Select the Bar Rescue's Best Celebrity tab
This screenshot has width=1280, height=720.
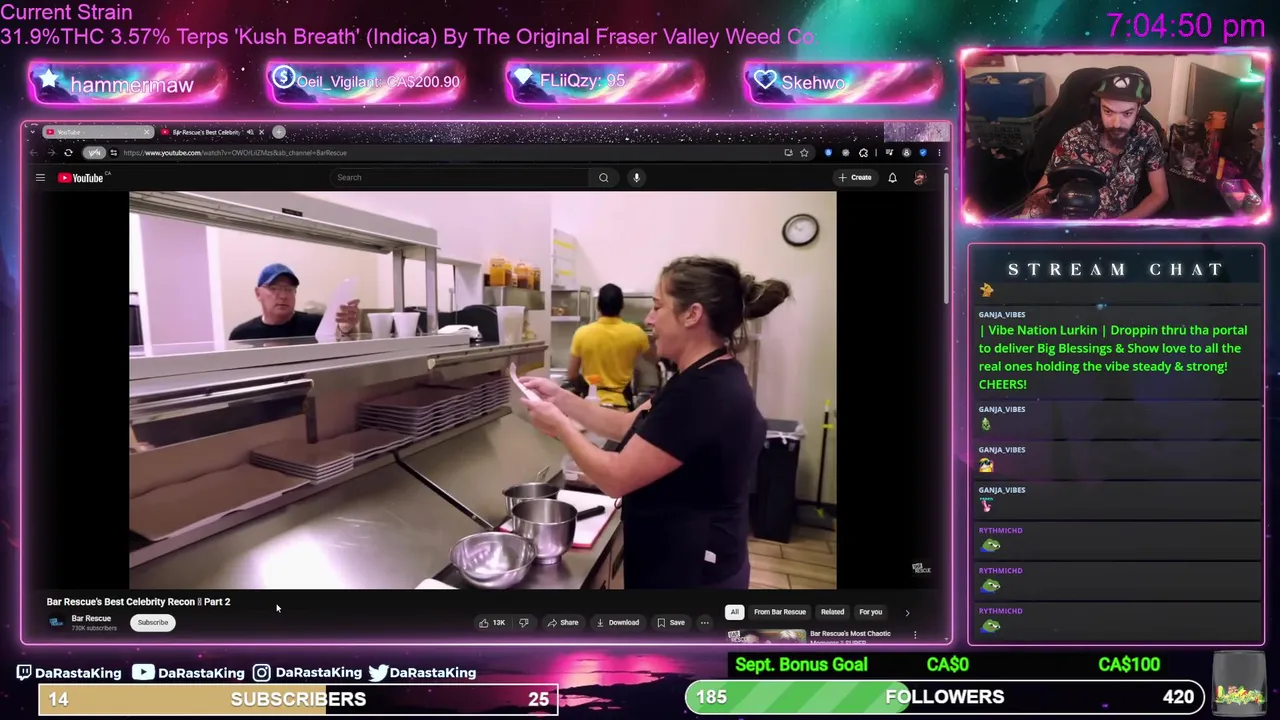point(204,132)
